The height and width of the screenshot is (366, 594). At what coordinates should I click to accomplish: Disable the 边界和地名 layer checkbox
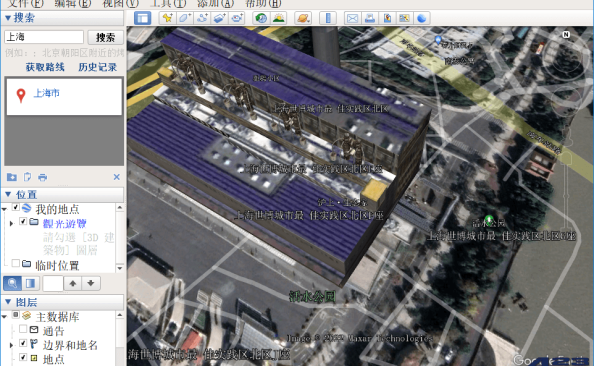tap(23, 343)
